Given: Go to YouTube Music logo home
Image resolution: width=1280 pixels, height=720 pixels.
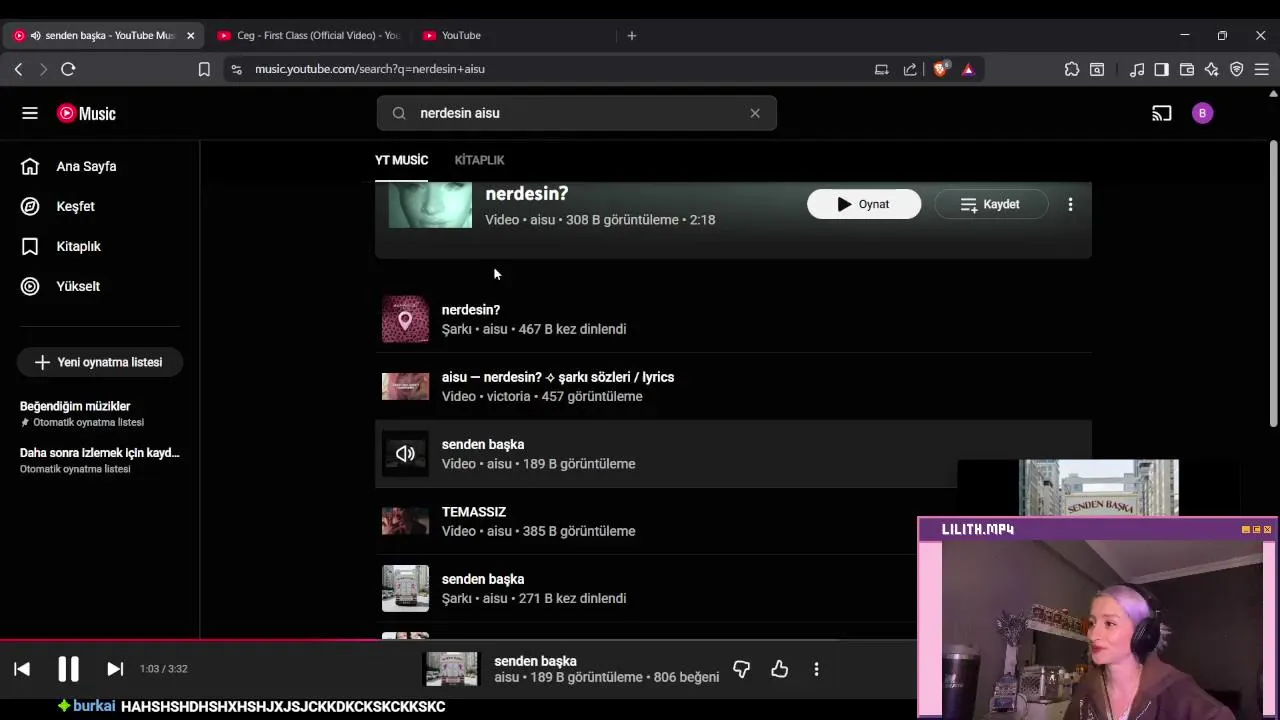Looking at the screenshot, I should pos(86,113).
